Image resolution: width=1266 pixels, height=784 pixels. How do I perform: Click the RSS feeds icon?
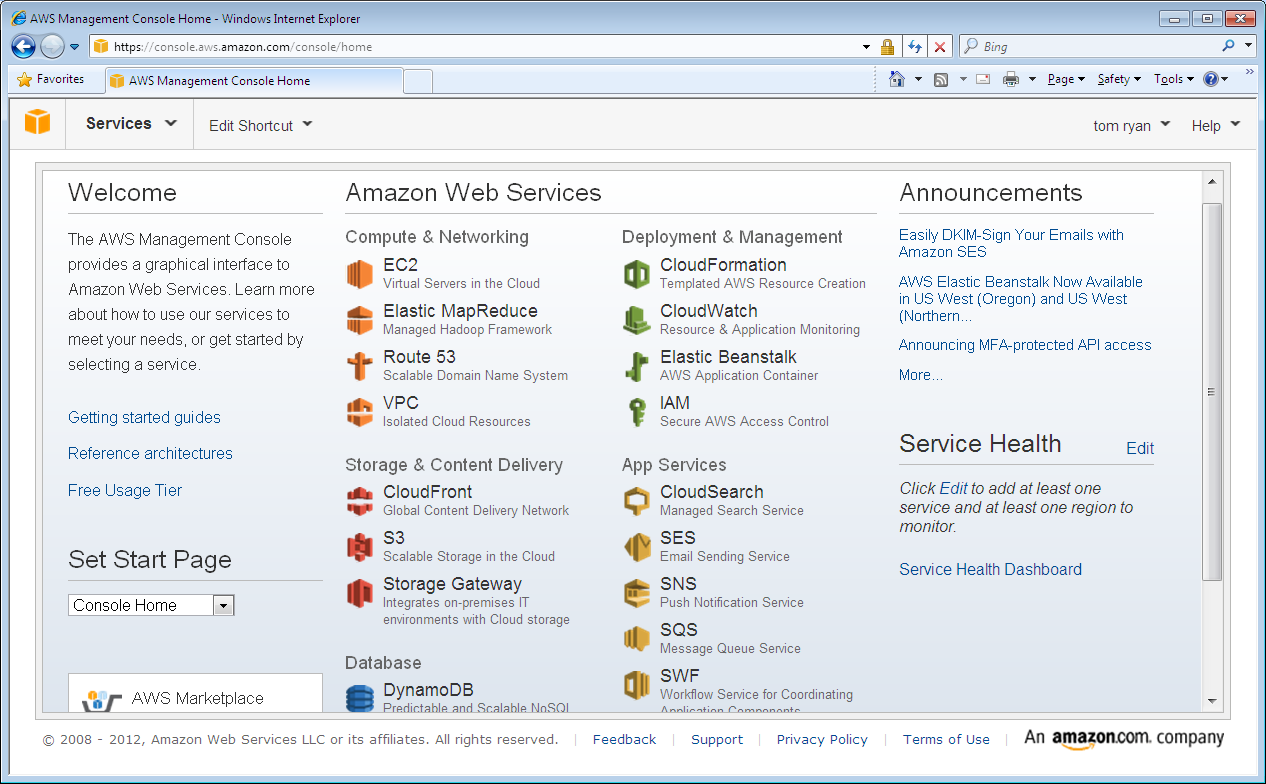tap(941, 79)
